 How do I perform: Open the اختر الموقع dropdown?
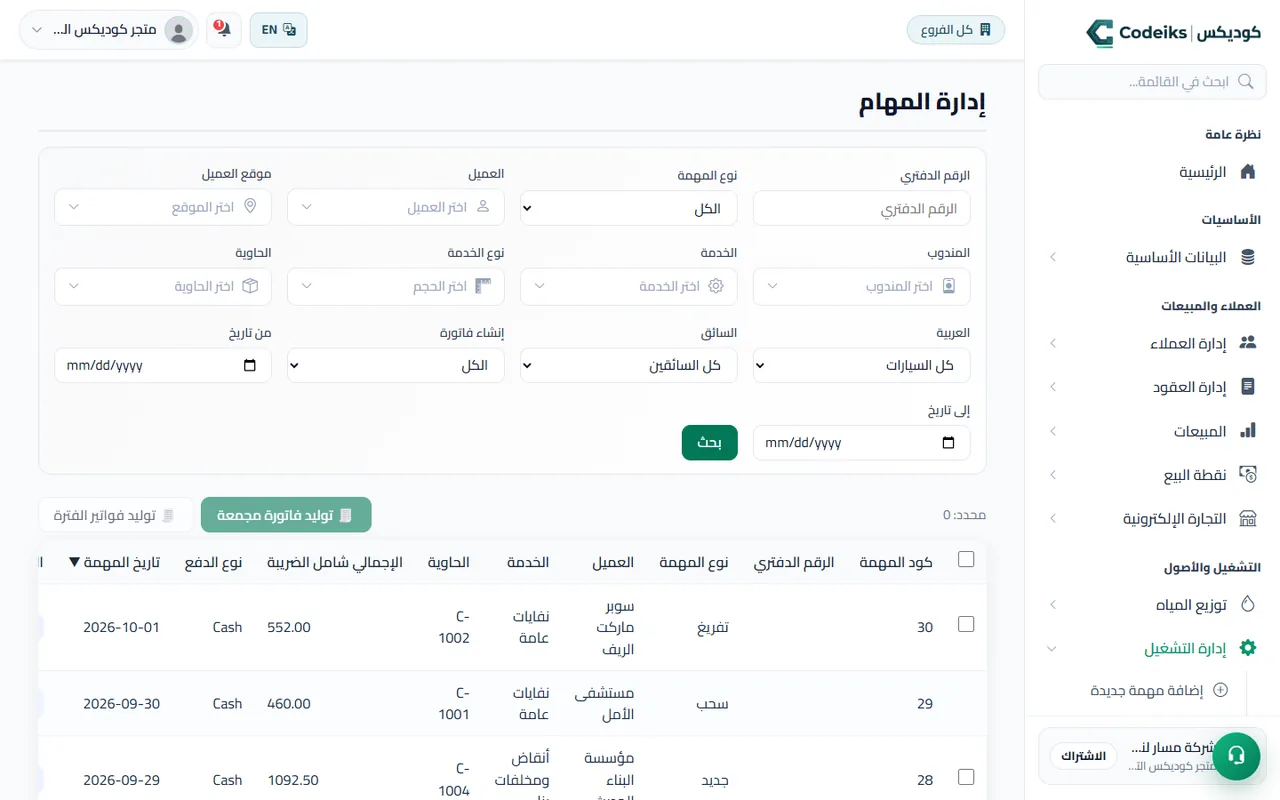[163, 207]
